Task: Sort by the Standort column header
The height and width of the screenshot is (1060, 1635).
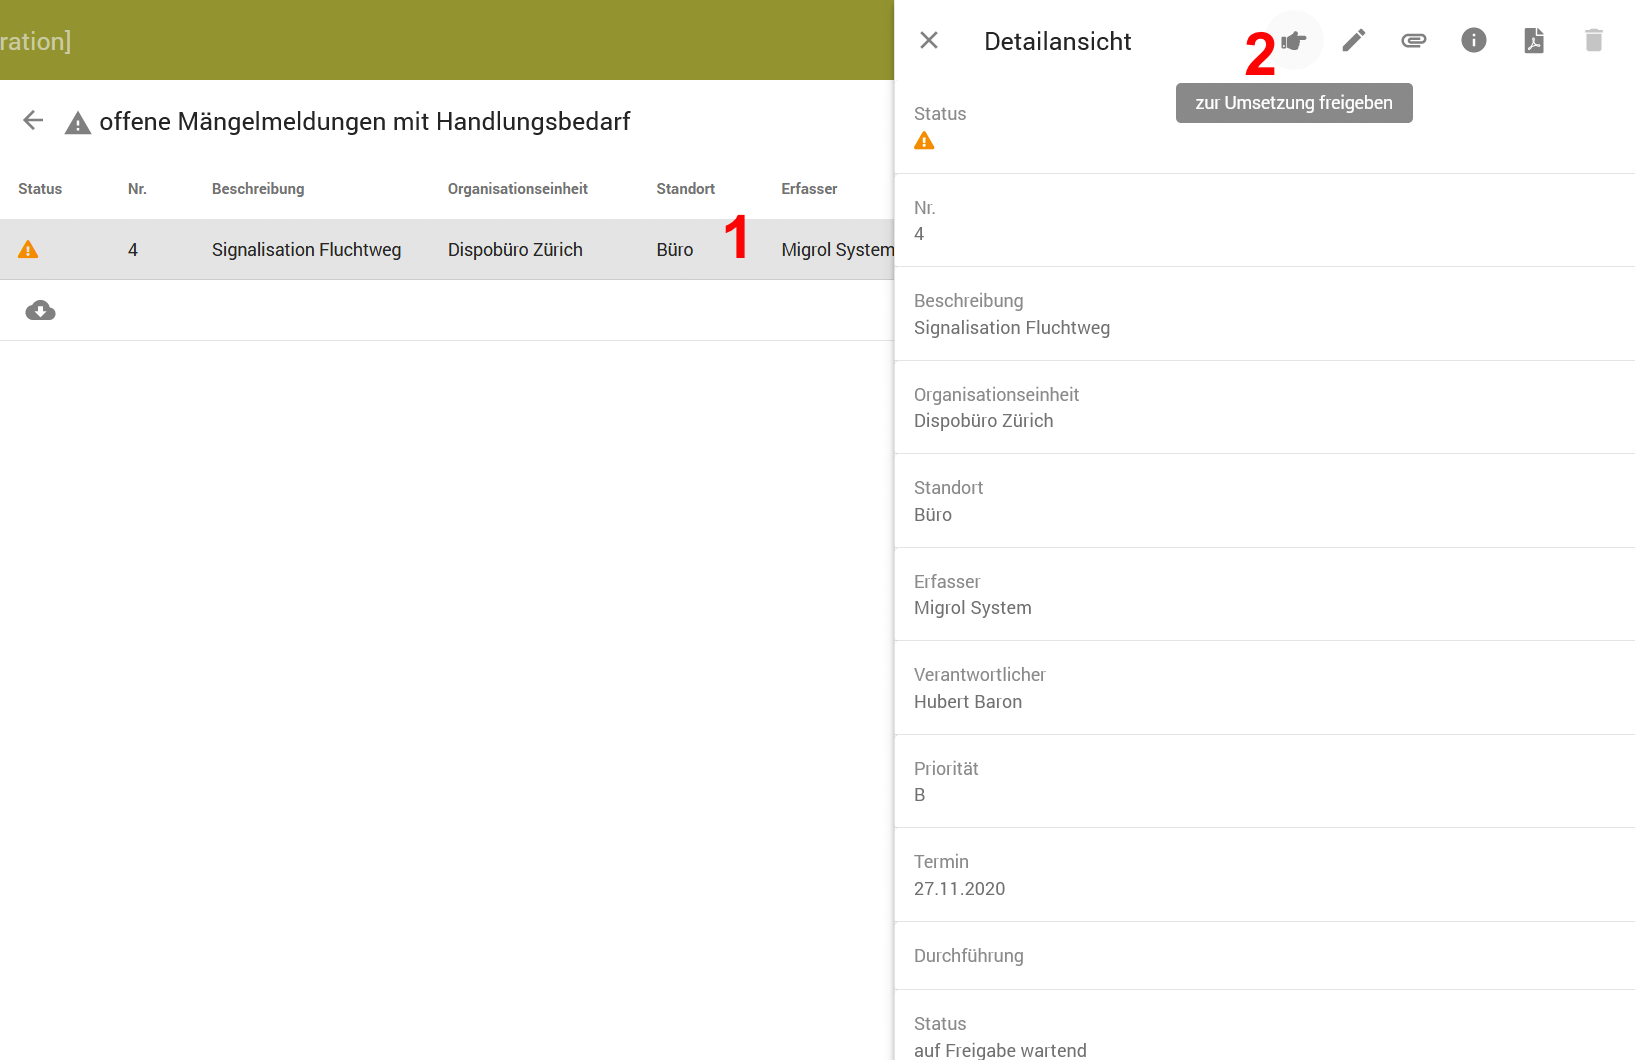Action: click(686, 189)
